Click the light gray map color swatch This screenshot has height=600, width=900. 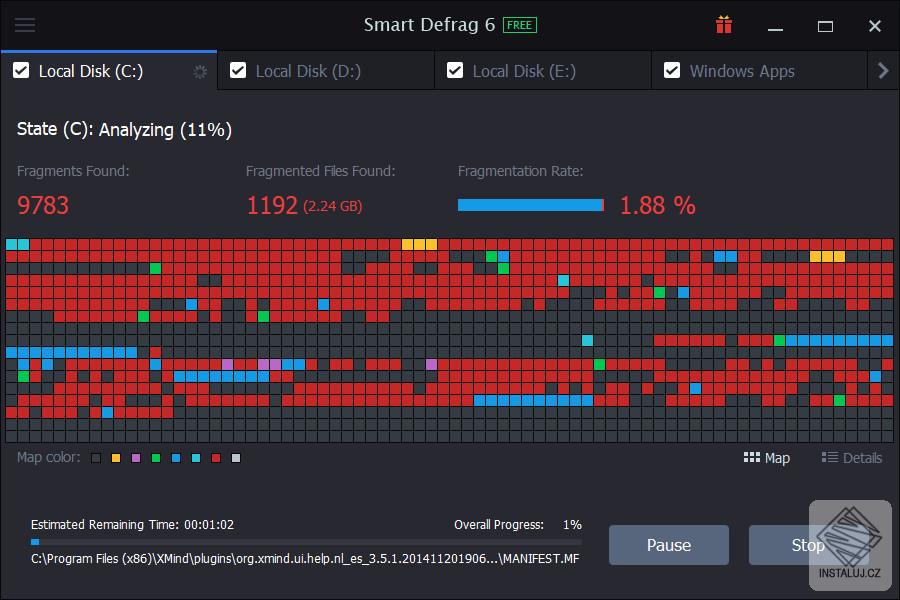tap(236, 458)
